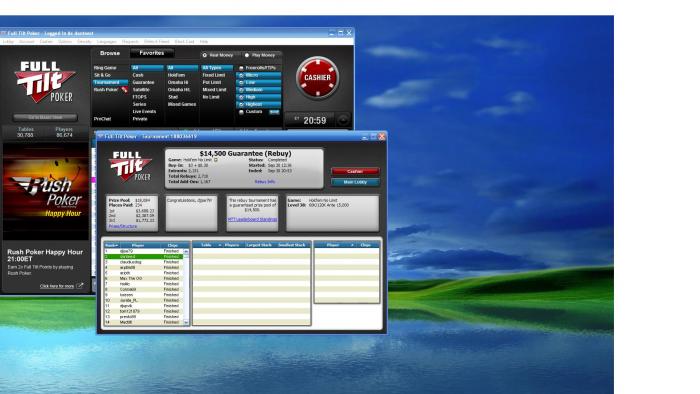This screenshot has height=394, width=700.
Task: Select the Real Money radio button
Action: click(204, 55)
